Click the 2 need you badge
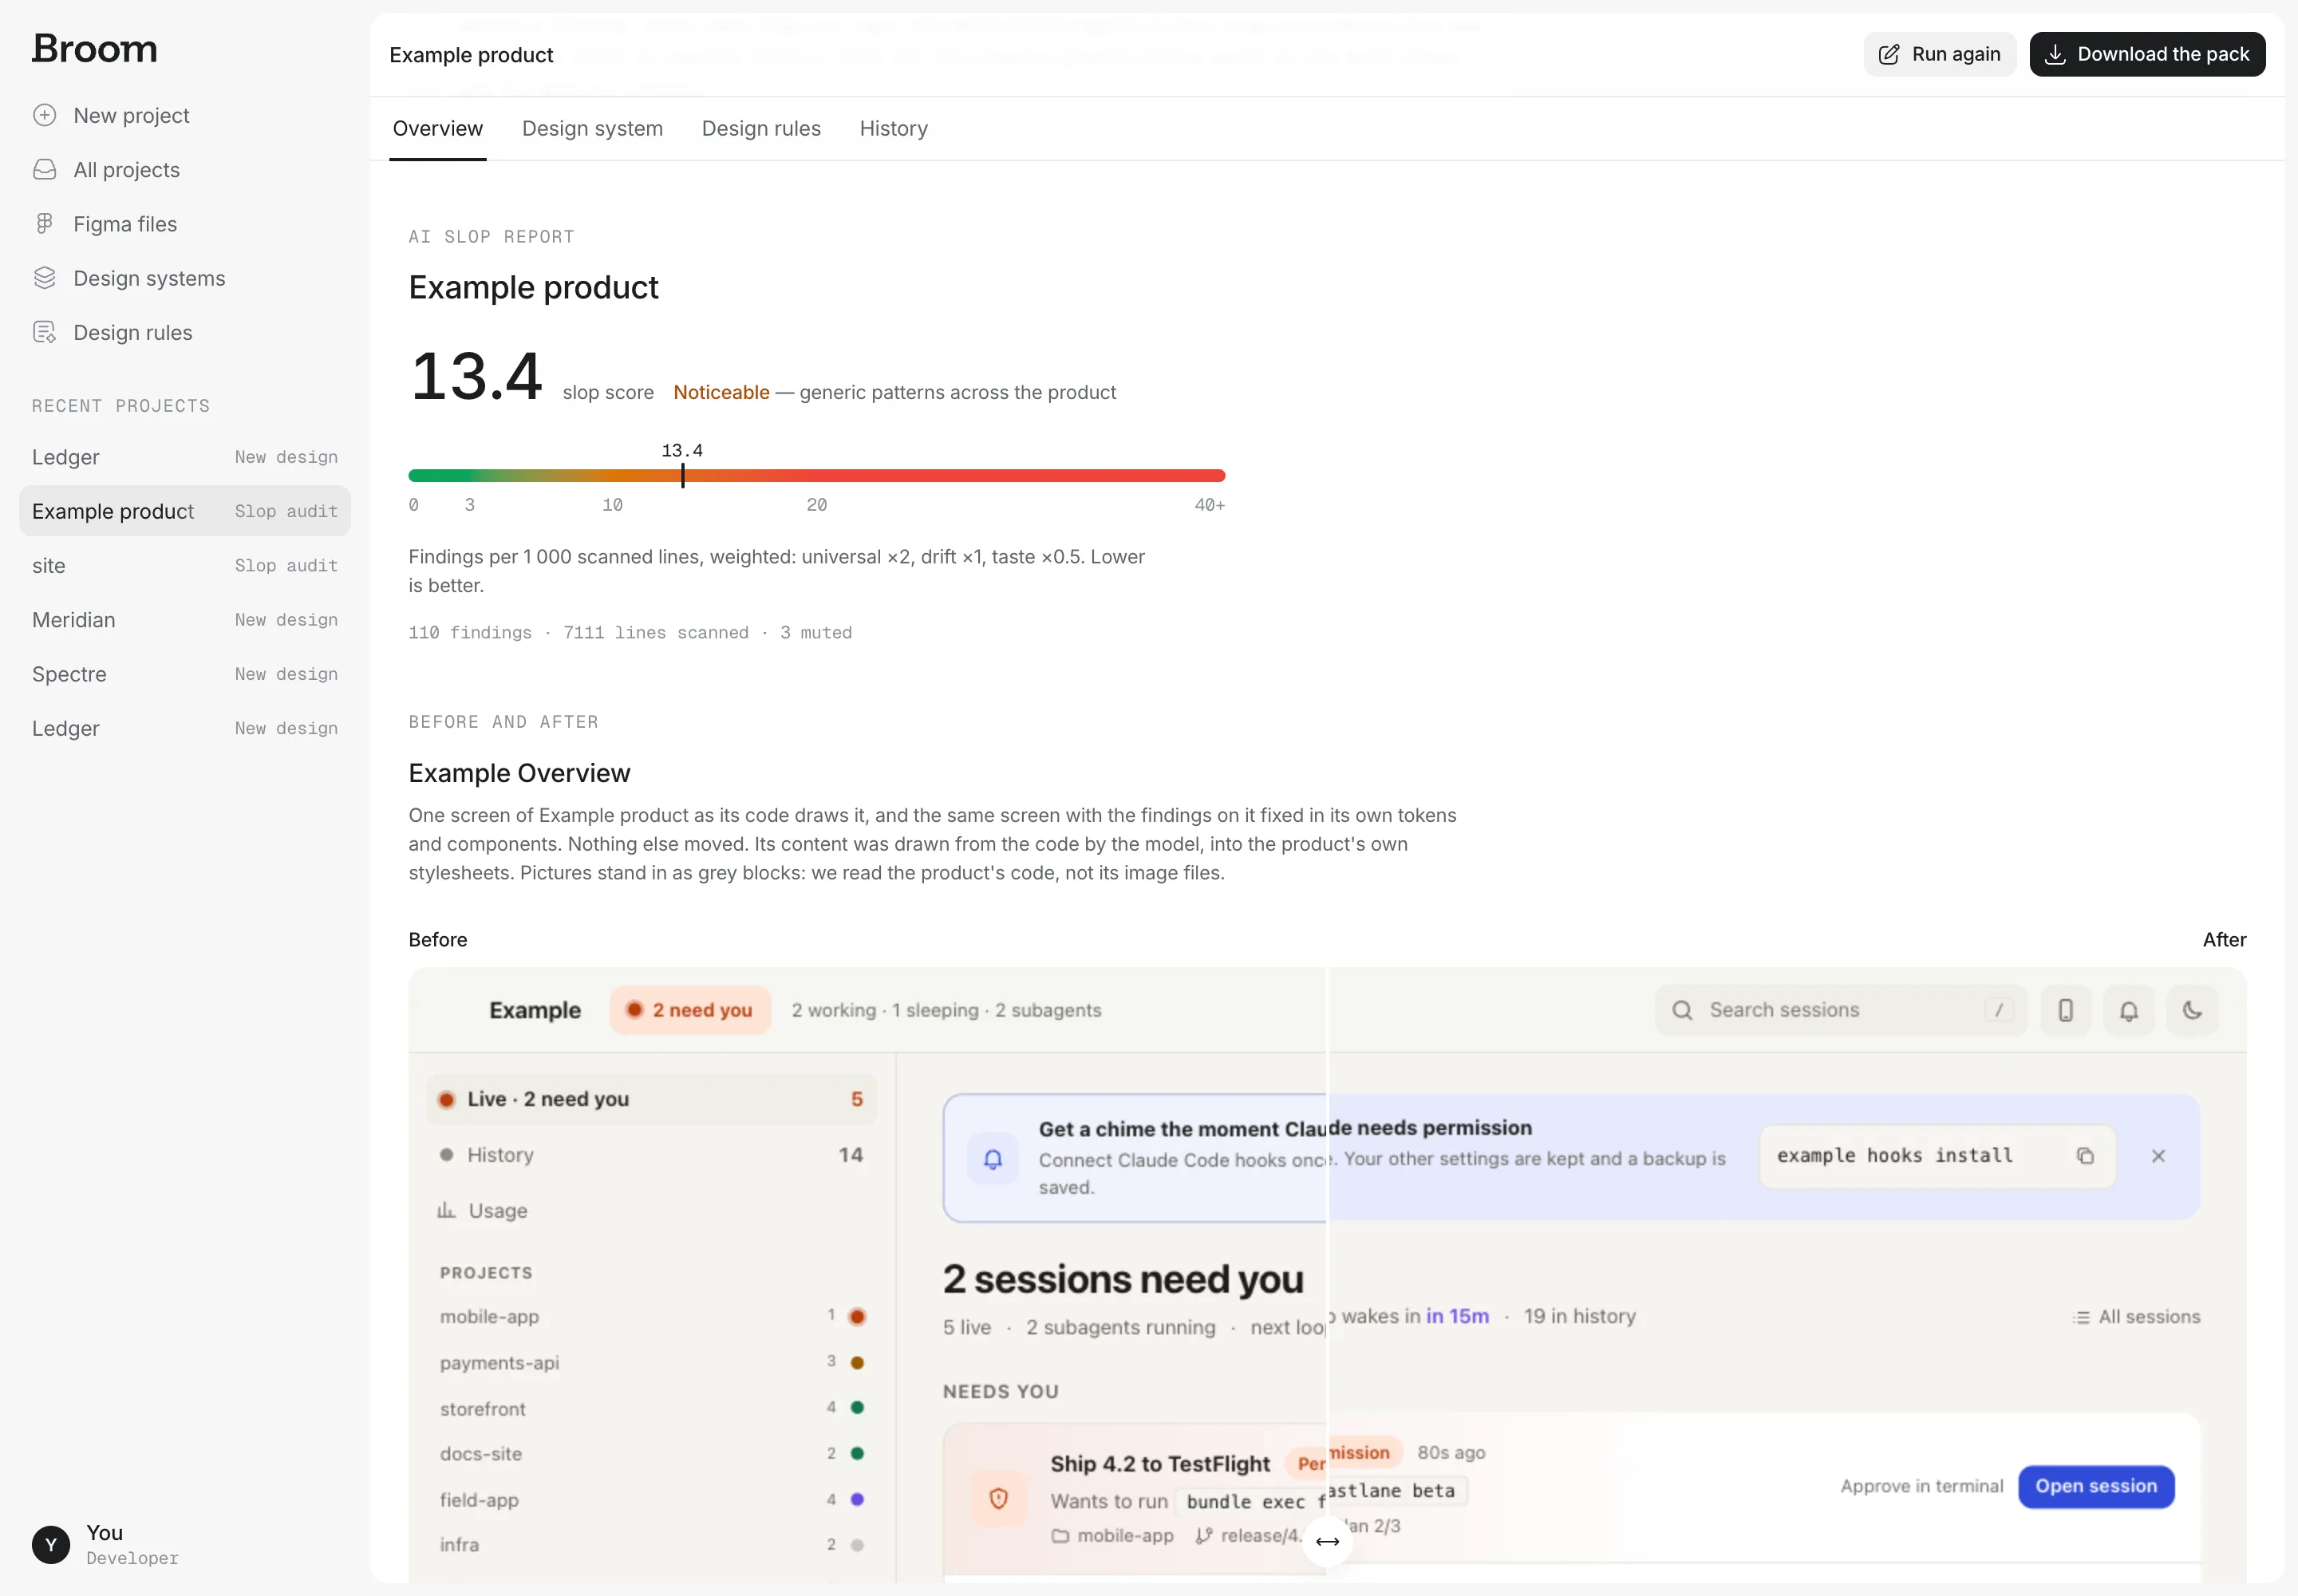 click(690, 1010)
